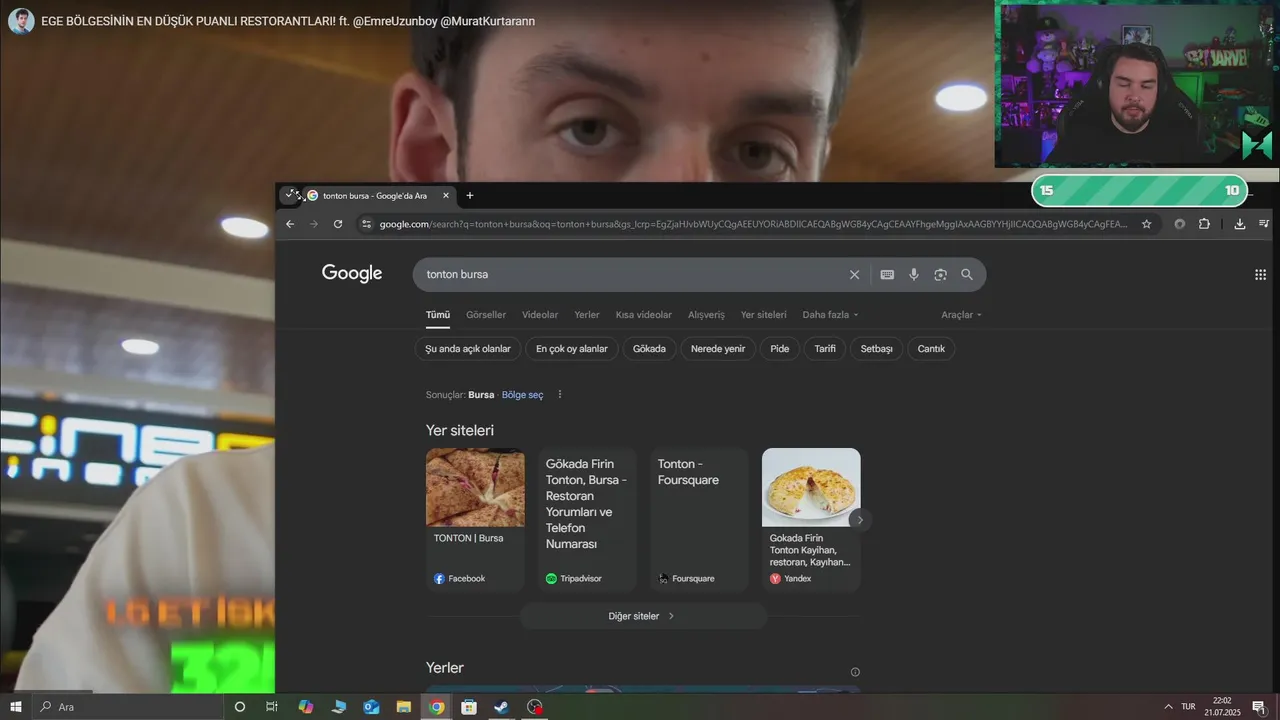Open the Araçlar tools dropdown

[x=961, y=315]
